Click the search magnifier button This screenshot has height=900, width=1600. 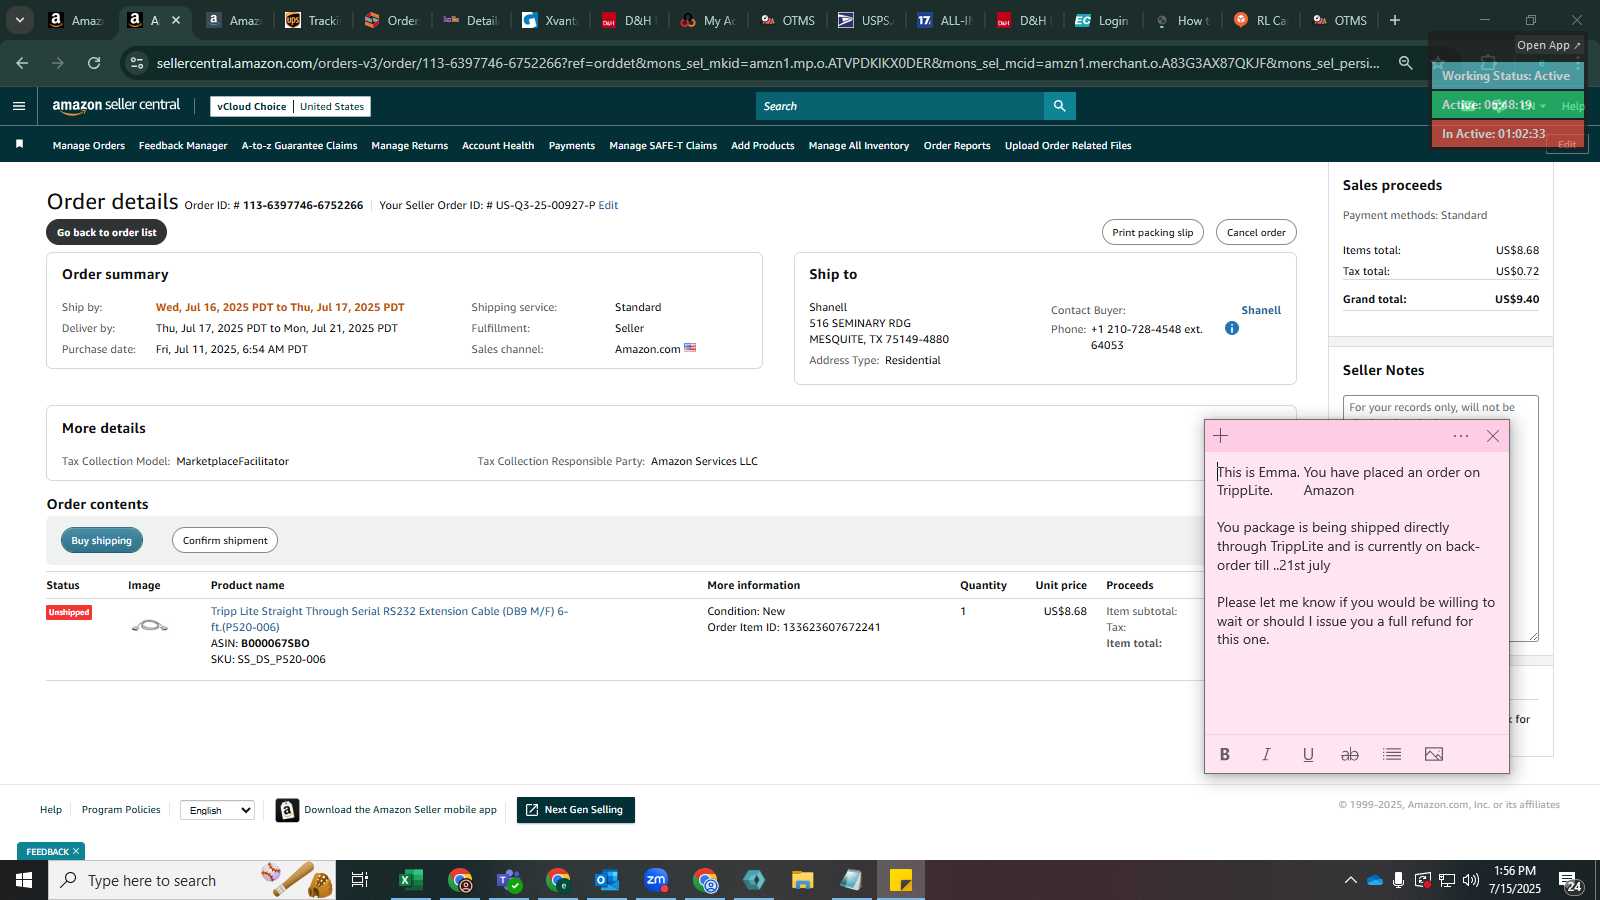point(1059,105)
